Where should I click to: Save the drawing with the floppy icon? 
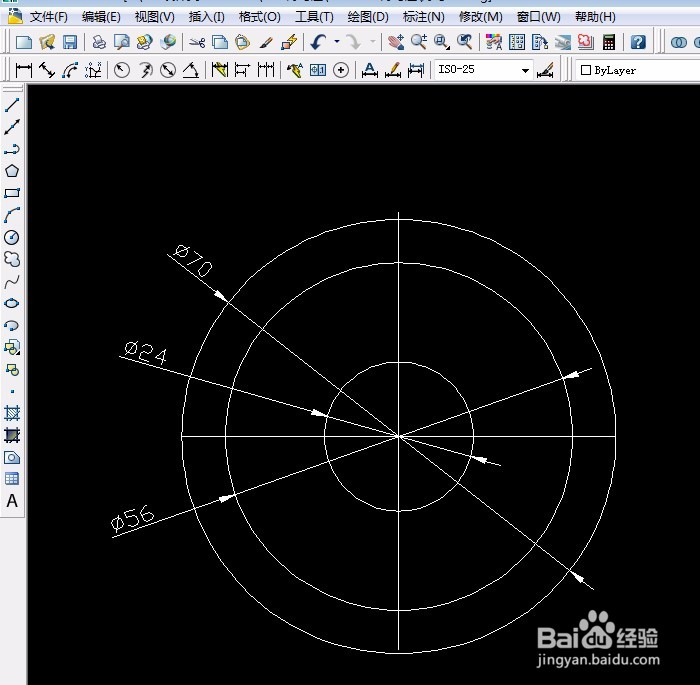[70, 42]
